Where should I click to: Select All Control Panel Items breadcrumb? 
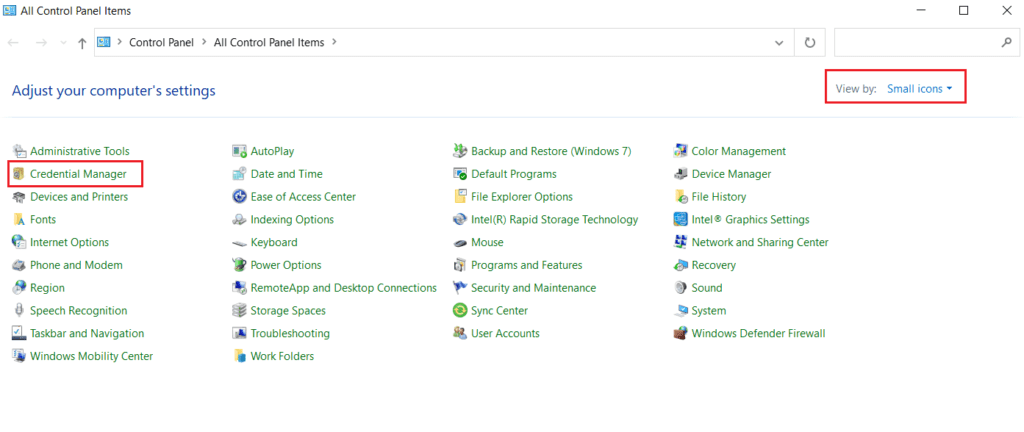coord(270,42)
